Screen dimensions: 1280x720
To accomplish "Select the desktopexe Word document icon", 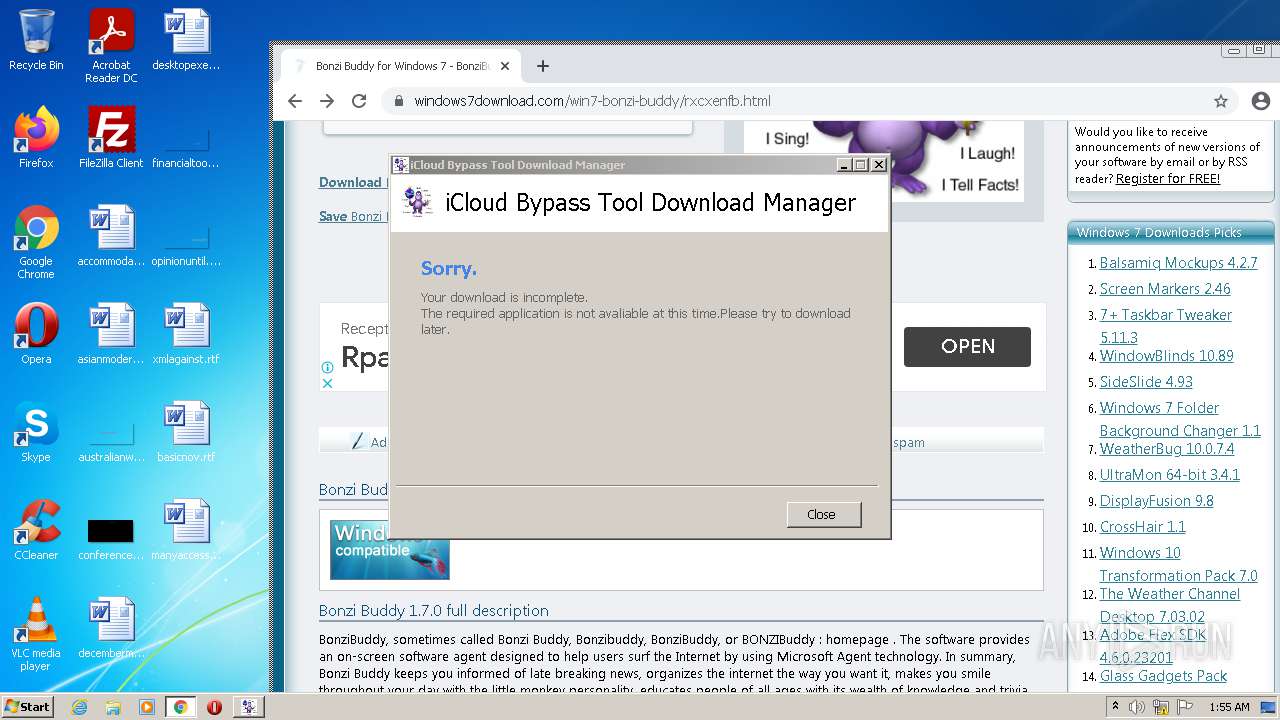I will click(186, 40).
